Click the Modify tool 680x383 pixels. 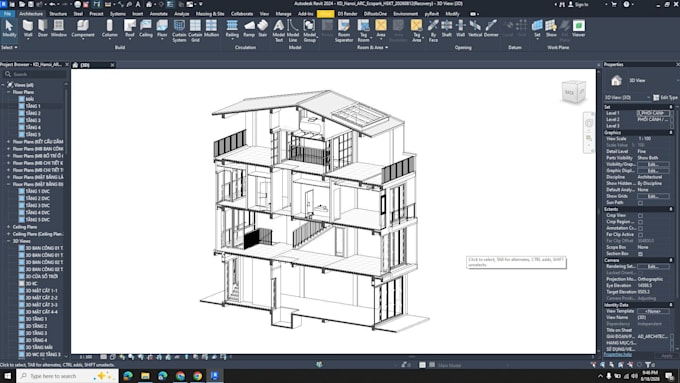tap(9, 29)
